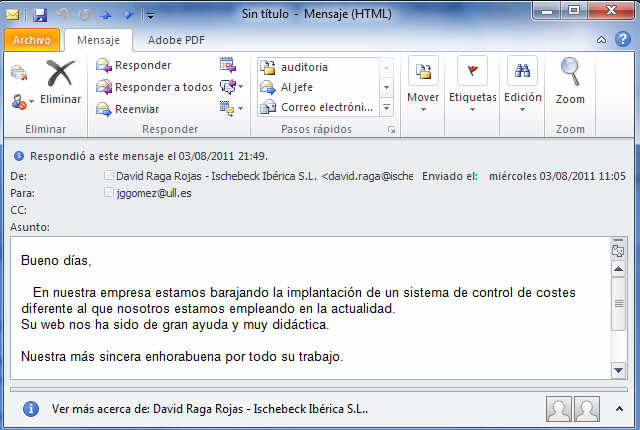
Task: Open the Etiquetas flag menu
Action: (x=472, y=84)
